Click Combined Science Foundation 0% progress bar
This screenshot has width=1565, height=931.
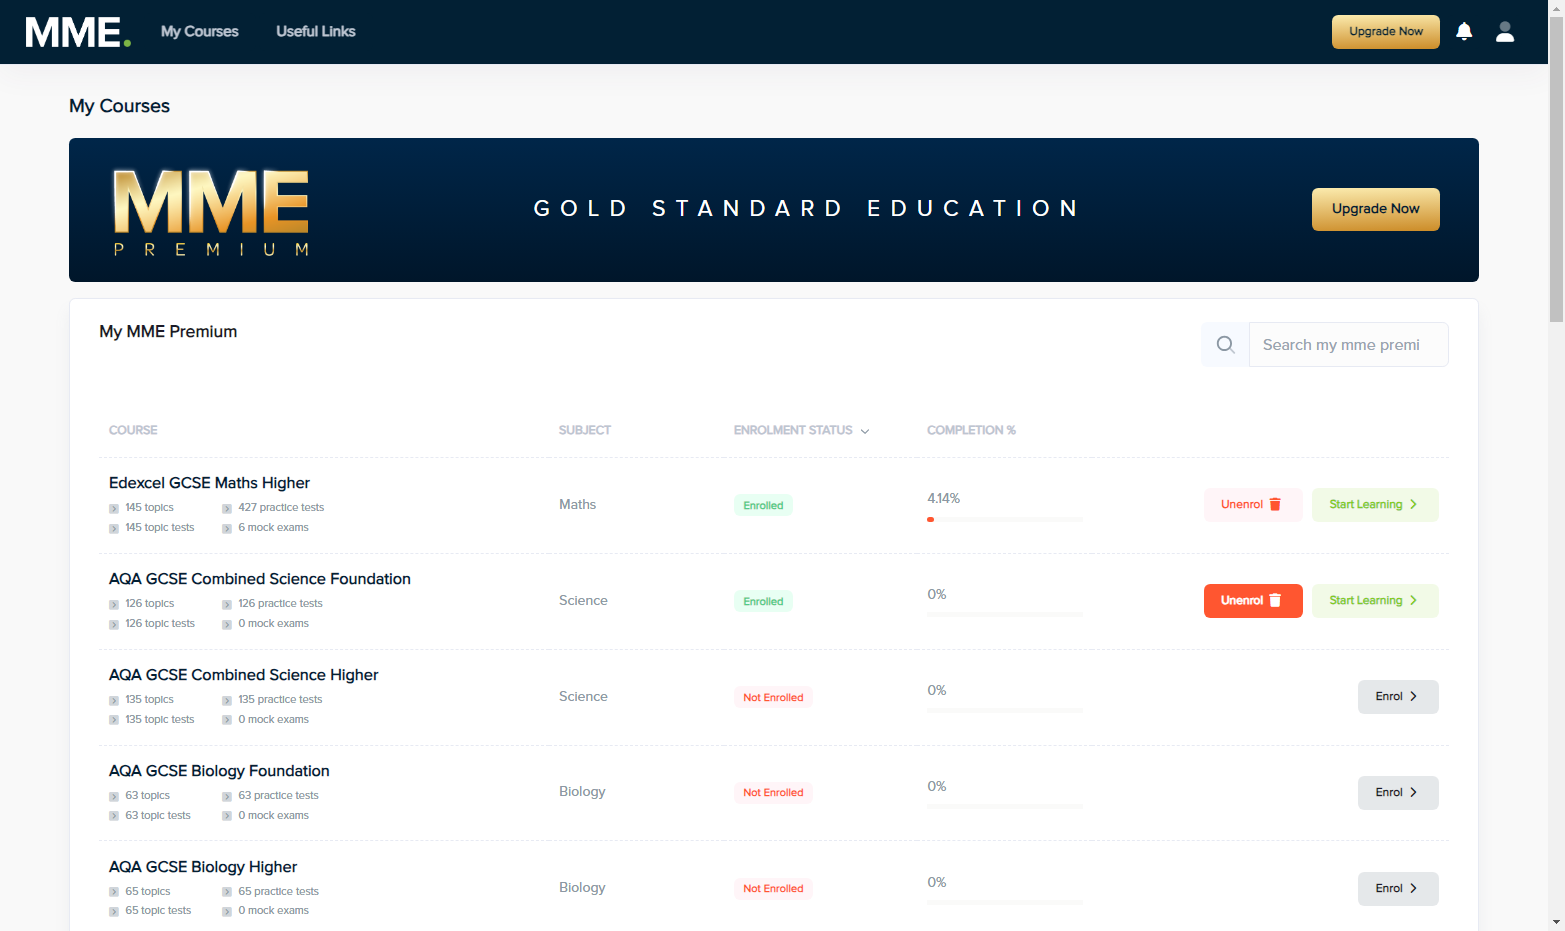[x=1005, y=614]
